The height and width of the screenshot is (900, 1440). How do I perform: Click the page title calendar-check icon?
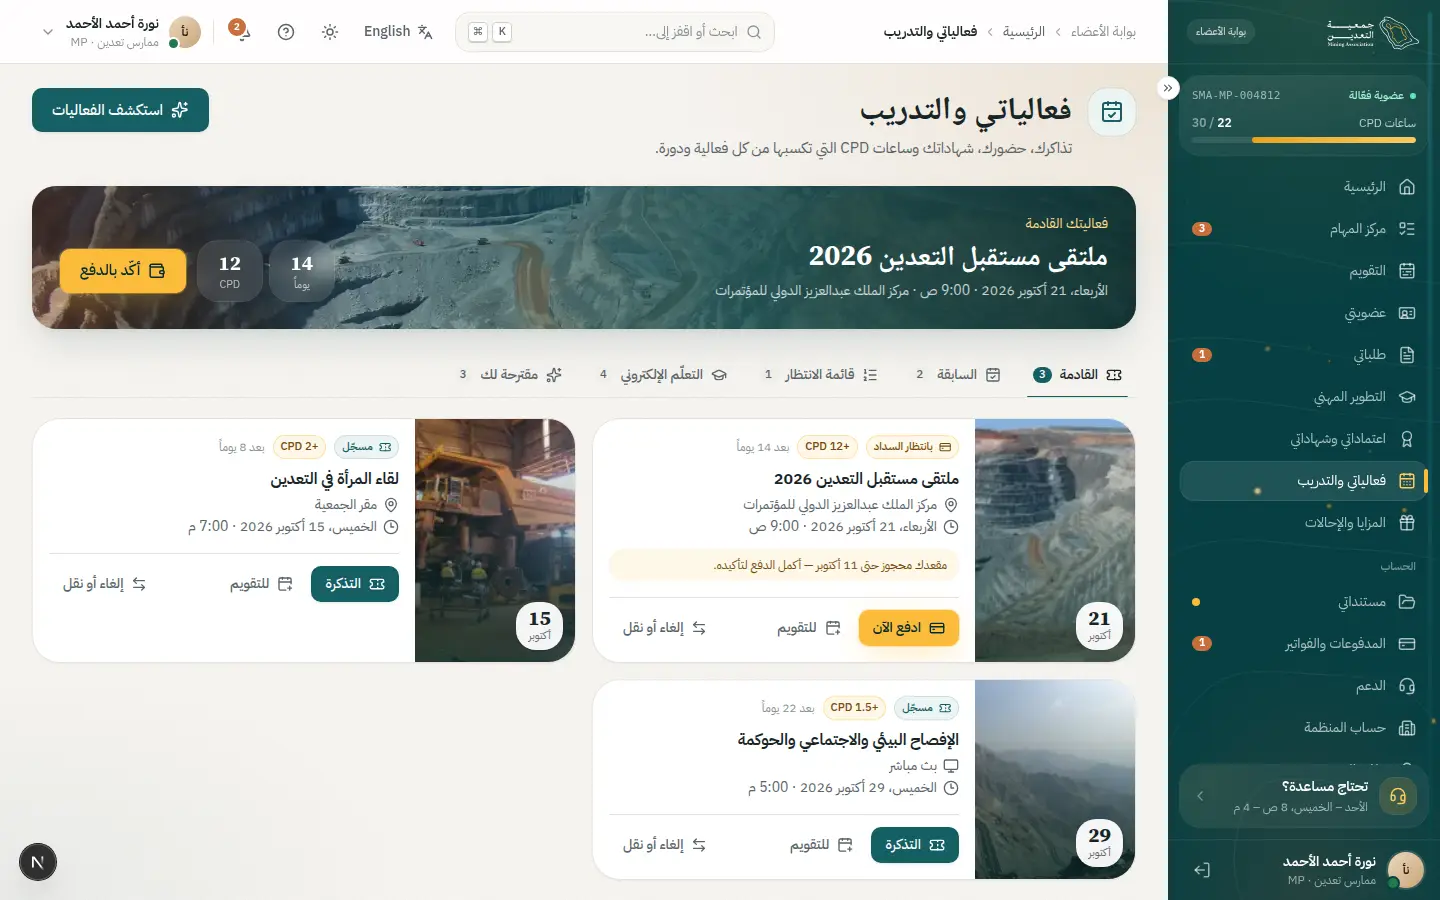1111,111
